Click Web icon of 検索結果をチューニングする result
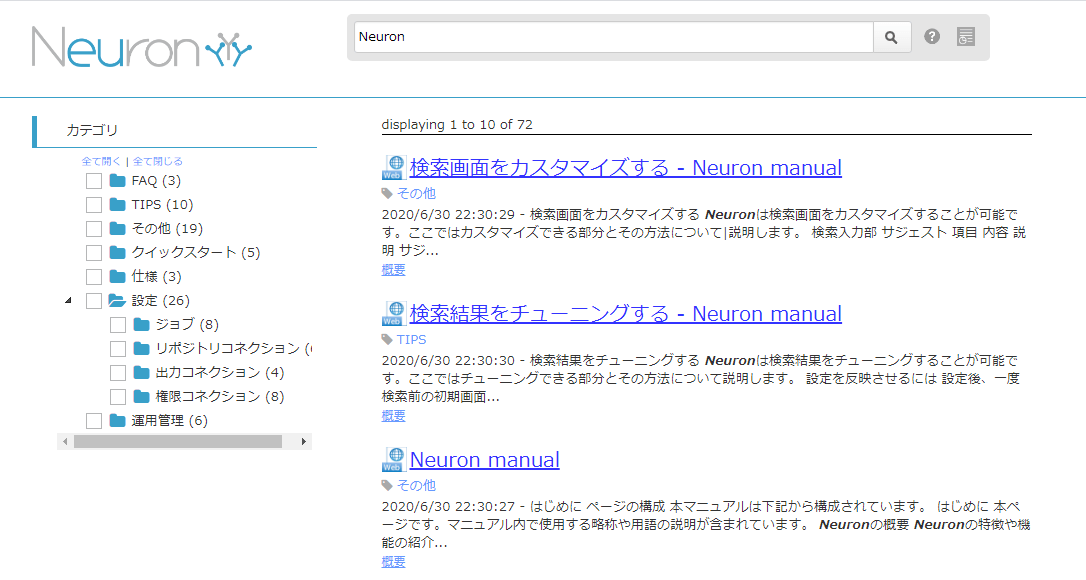Viewport: 1086px width, 580px height. (393, 314)
